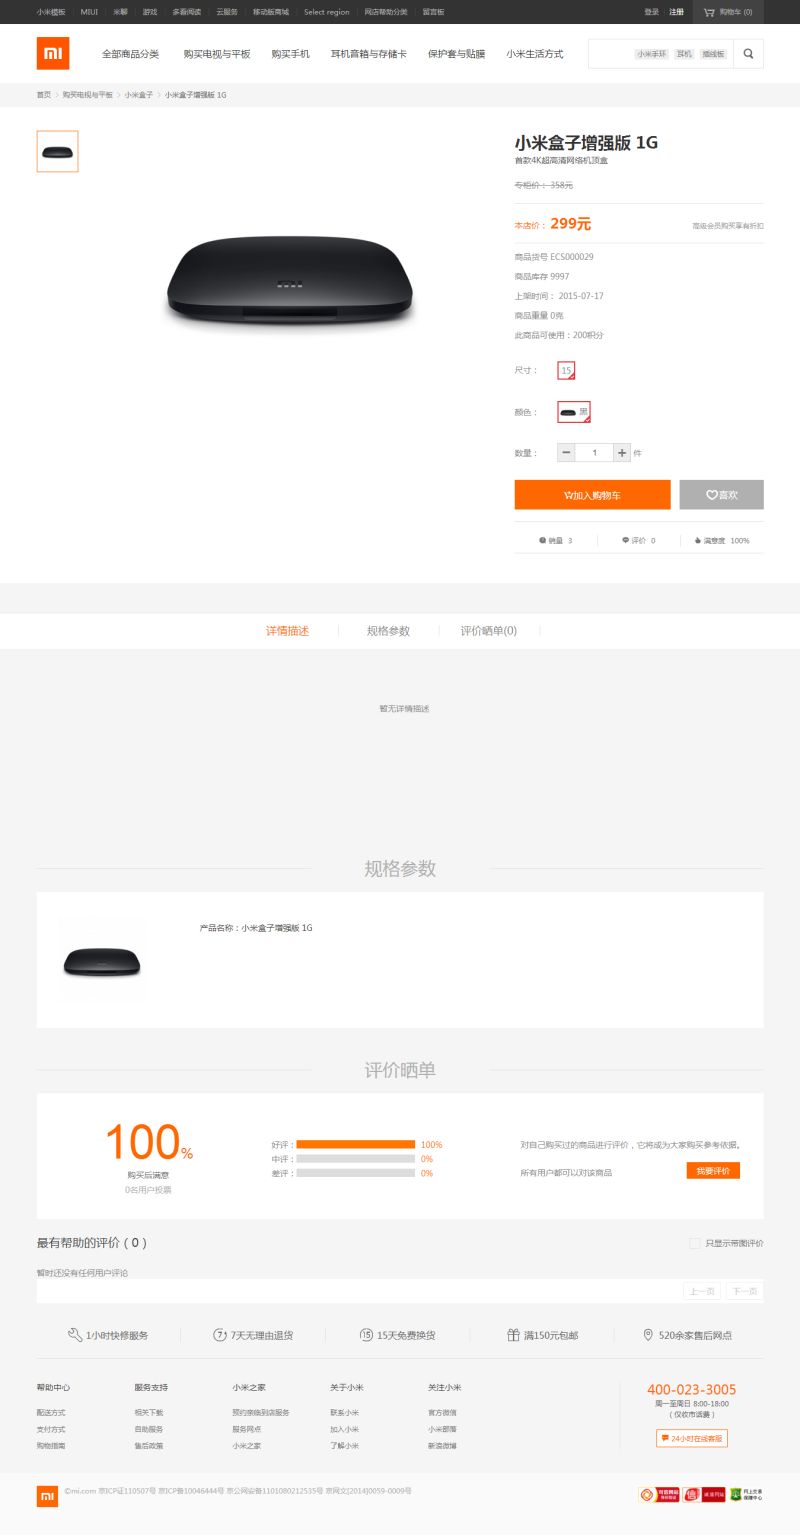This screenshot has width=800, height=1535.
Task: Switch to the 评价晒单(0) tab
Action: coord(489,631)
